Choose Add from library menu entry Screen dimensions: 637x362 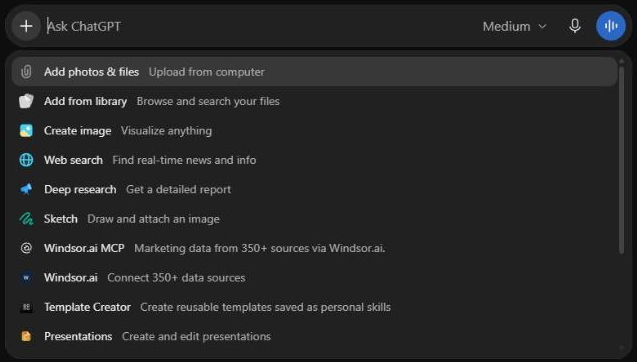click(314, 101)
